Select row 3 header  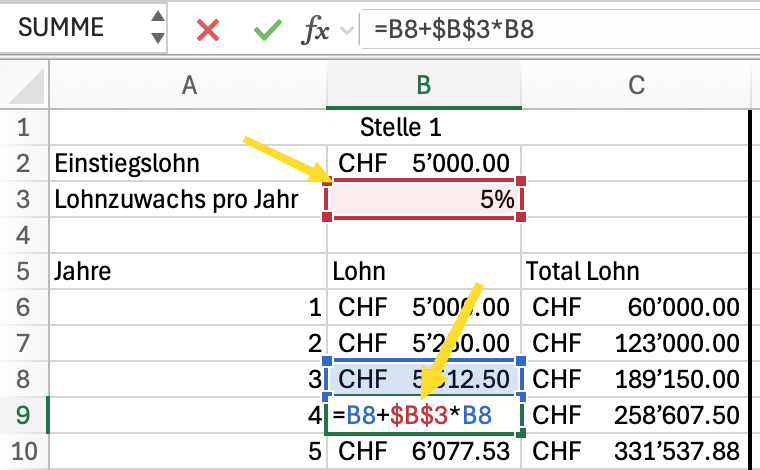point(24,199)
